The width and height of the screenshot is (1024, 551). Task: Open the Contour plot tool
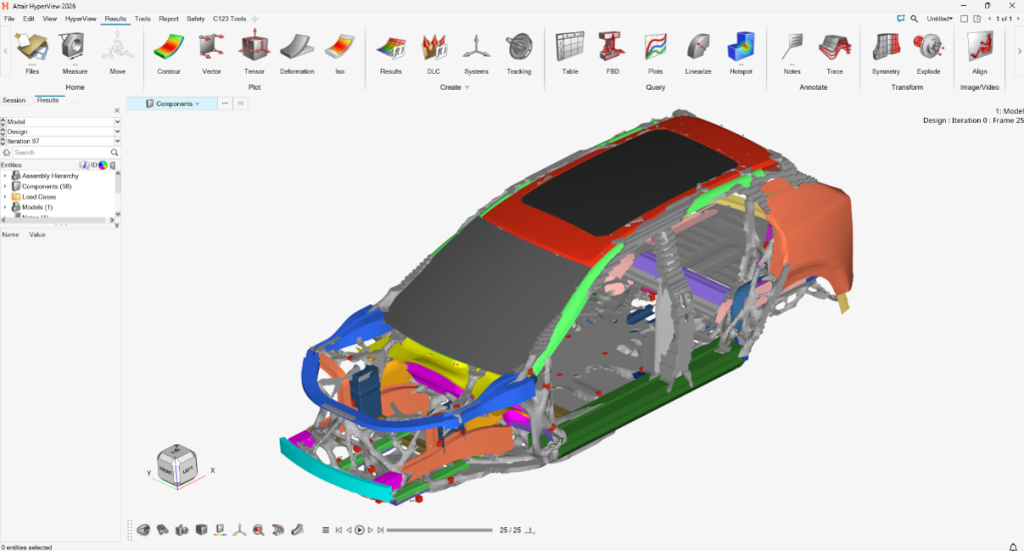click(168, 52)
